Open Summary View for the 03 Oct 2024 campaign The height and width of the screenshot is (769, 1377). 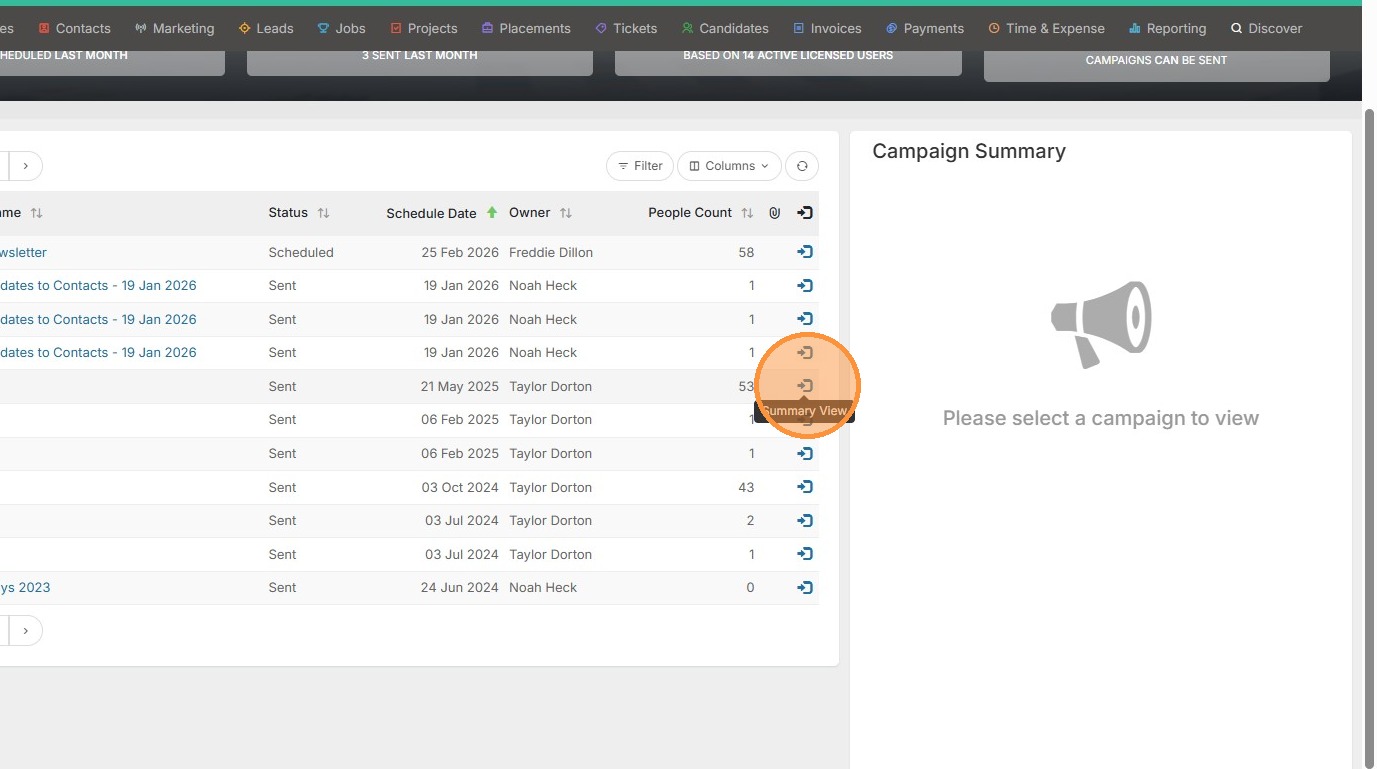point(804,487)
